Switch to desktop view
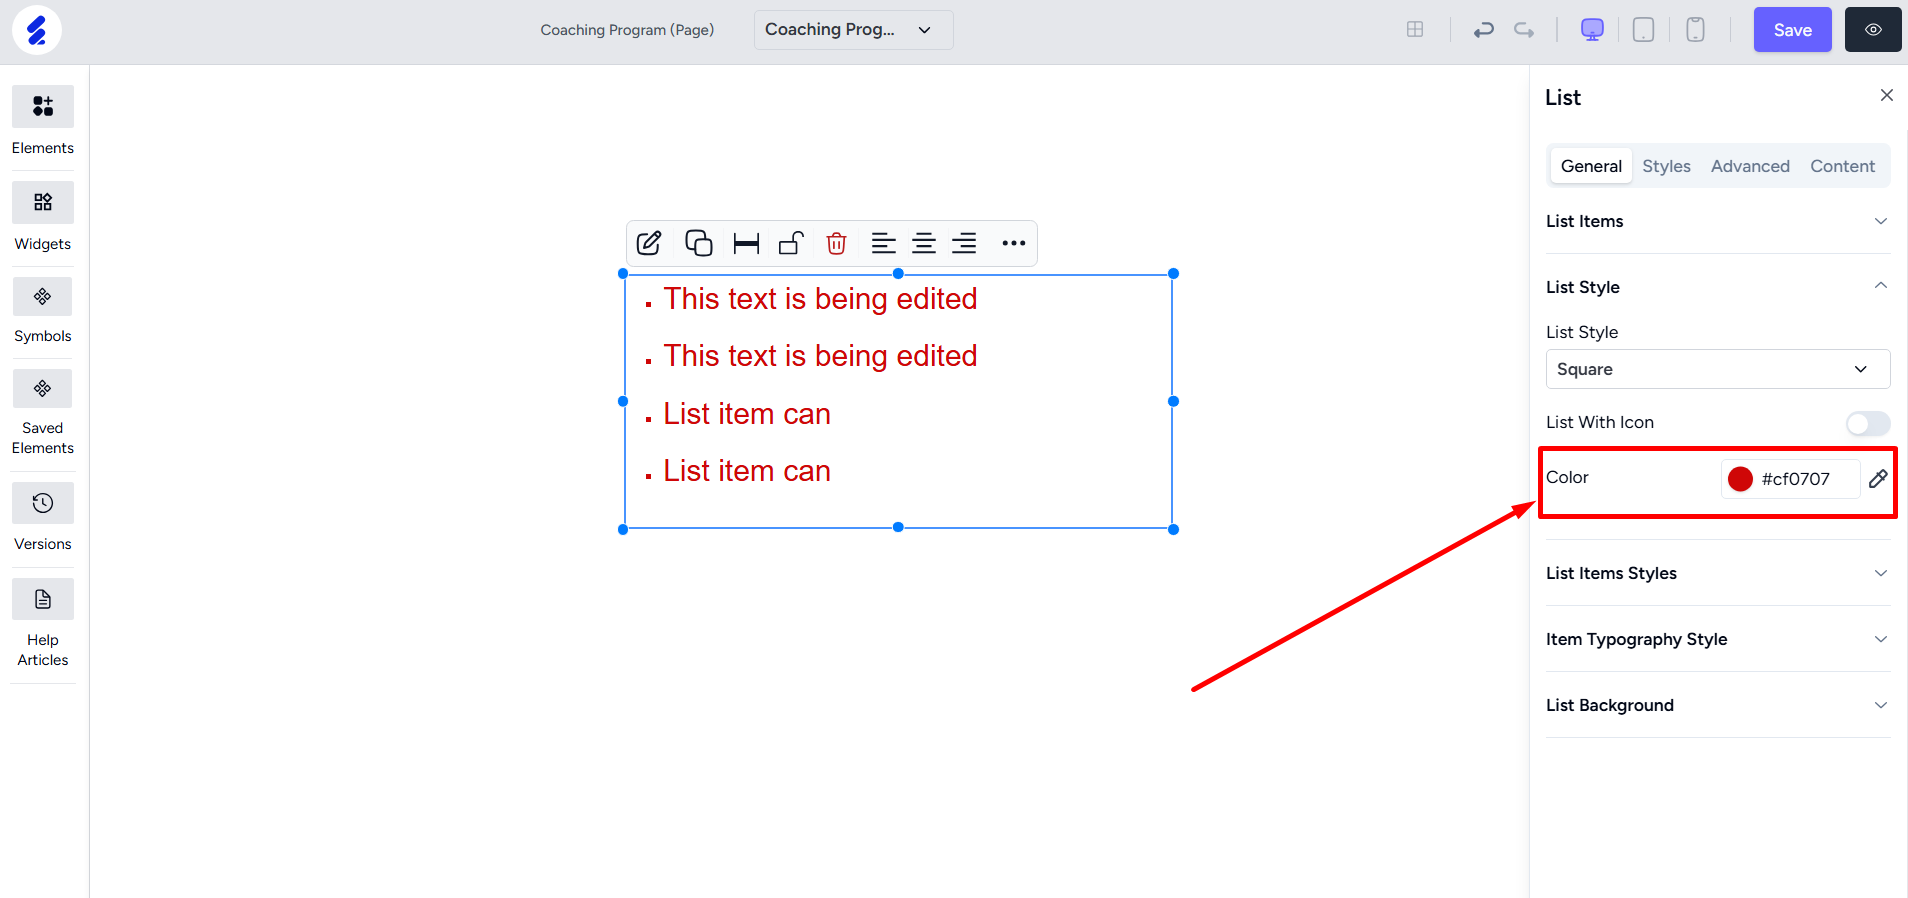Viewport: 1908px width, 898px height. [1592, 30]
